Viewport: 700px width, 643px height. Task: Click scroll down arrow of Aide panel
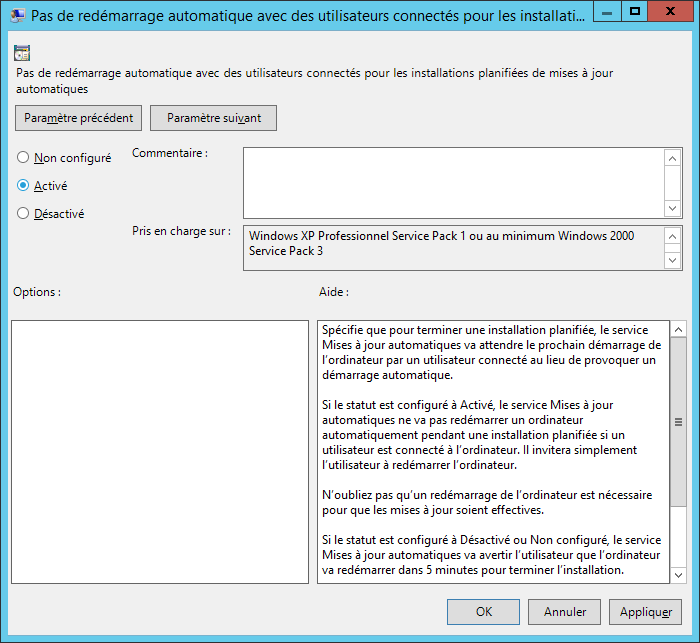679,575
